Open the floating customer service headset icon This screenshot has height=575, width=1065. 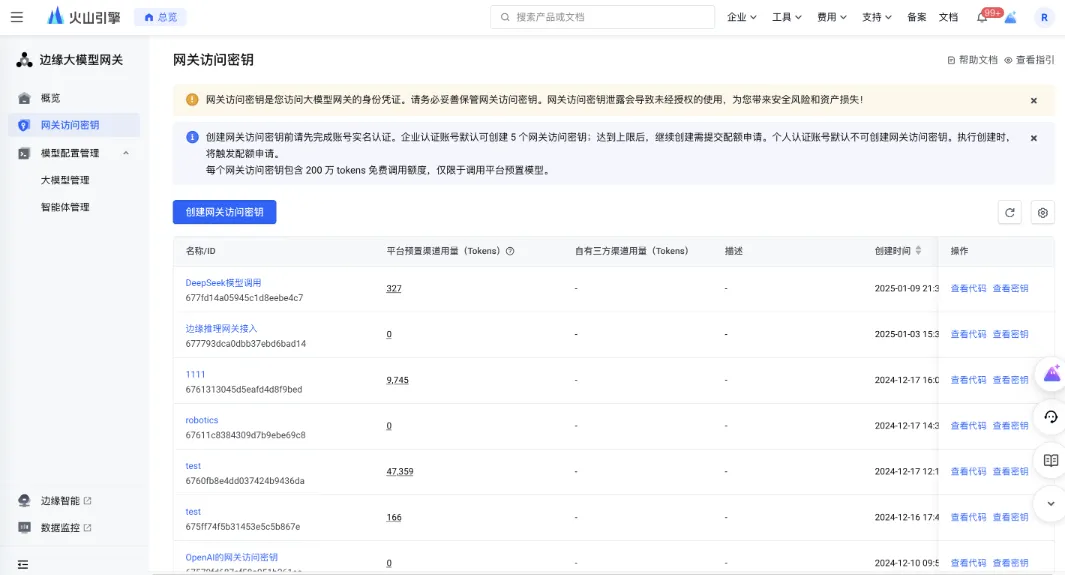pyautogui.click(x=1051, y=417)
